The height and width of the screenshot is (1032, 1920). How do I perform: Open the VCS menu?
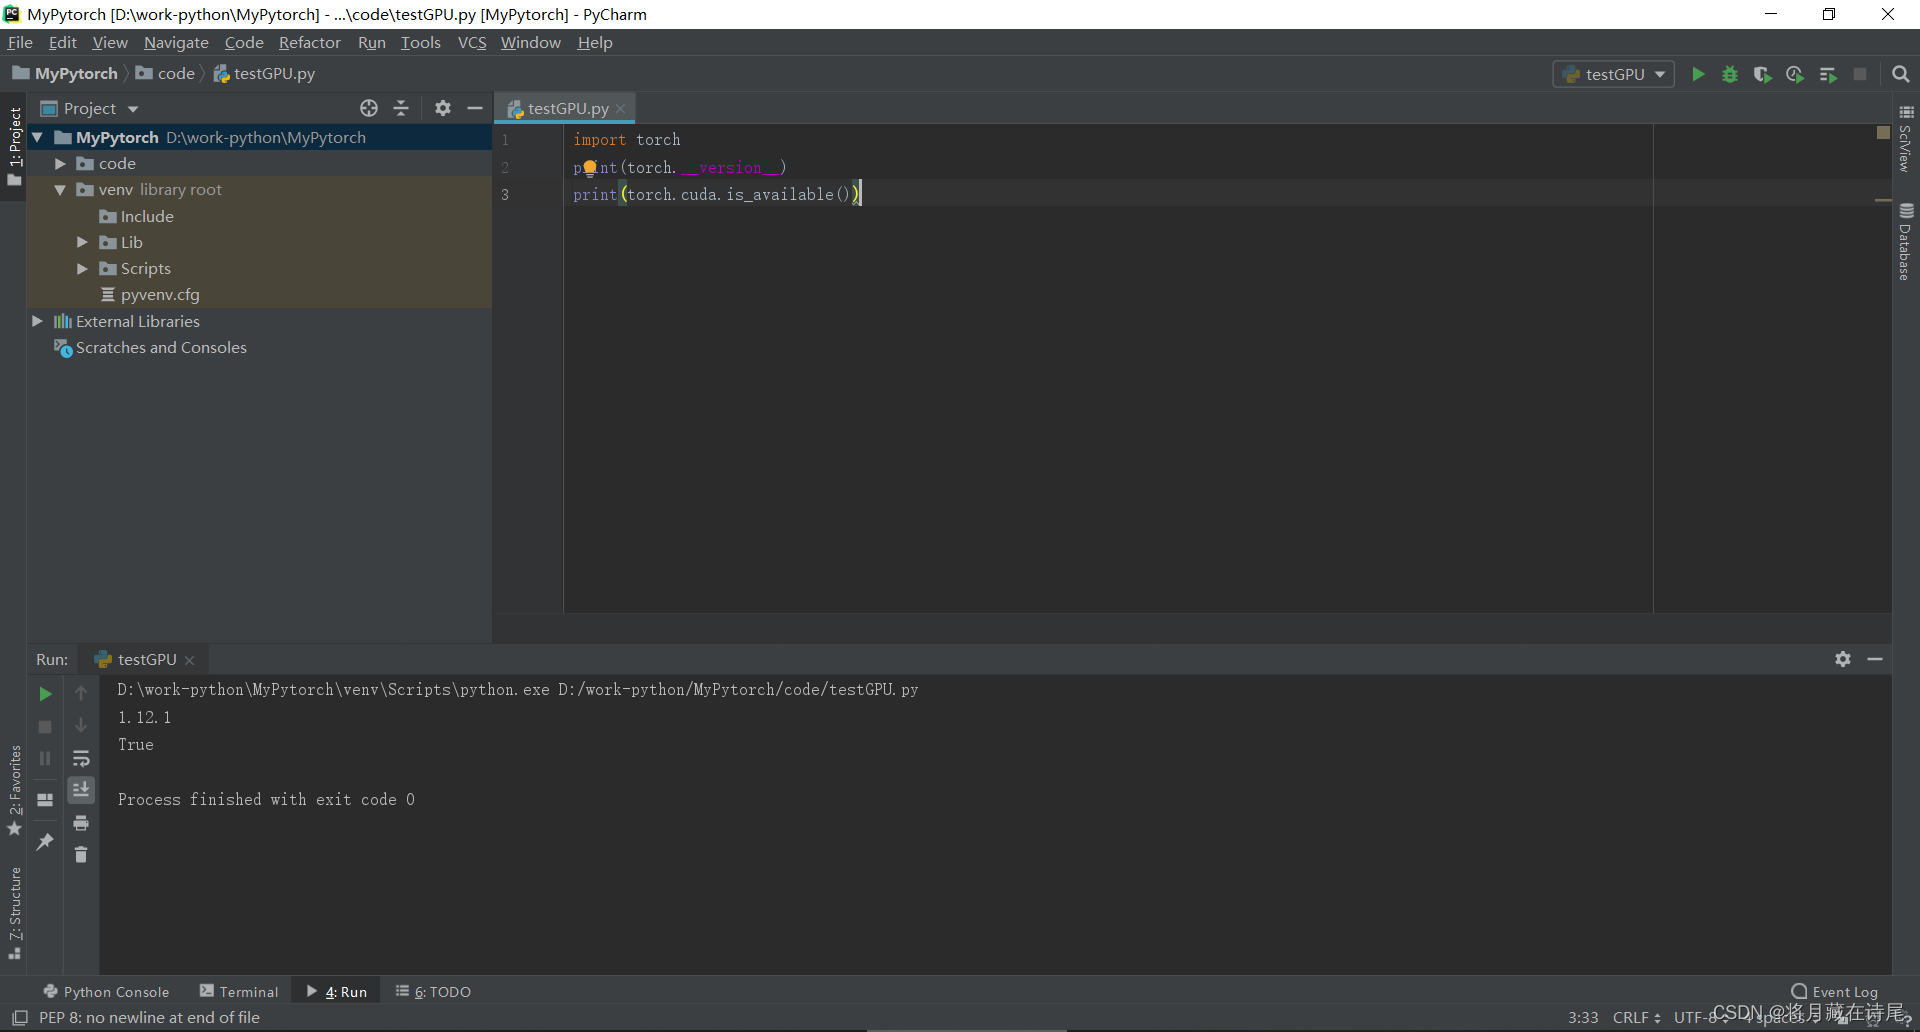point(472,42)
